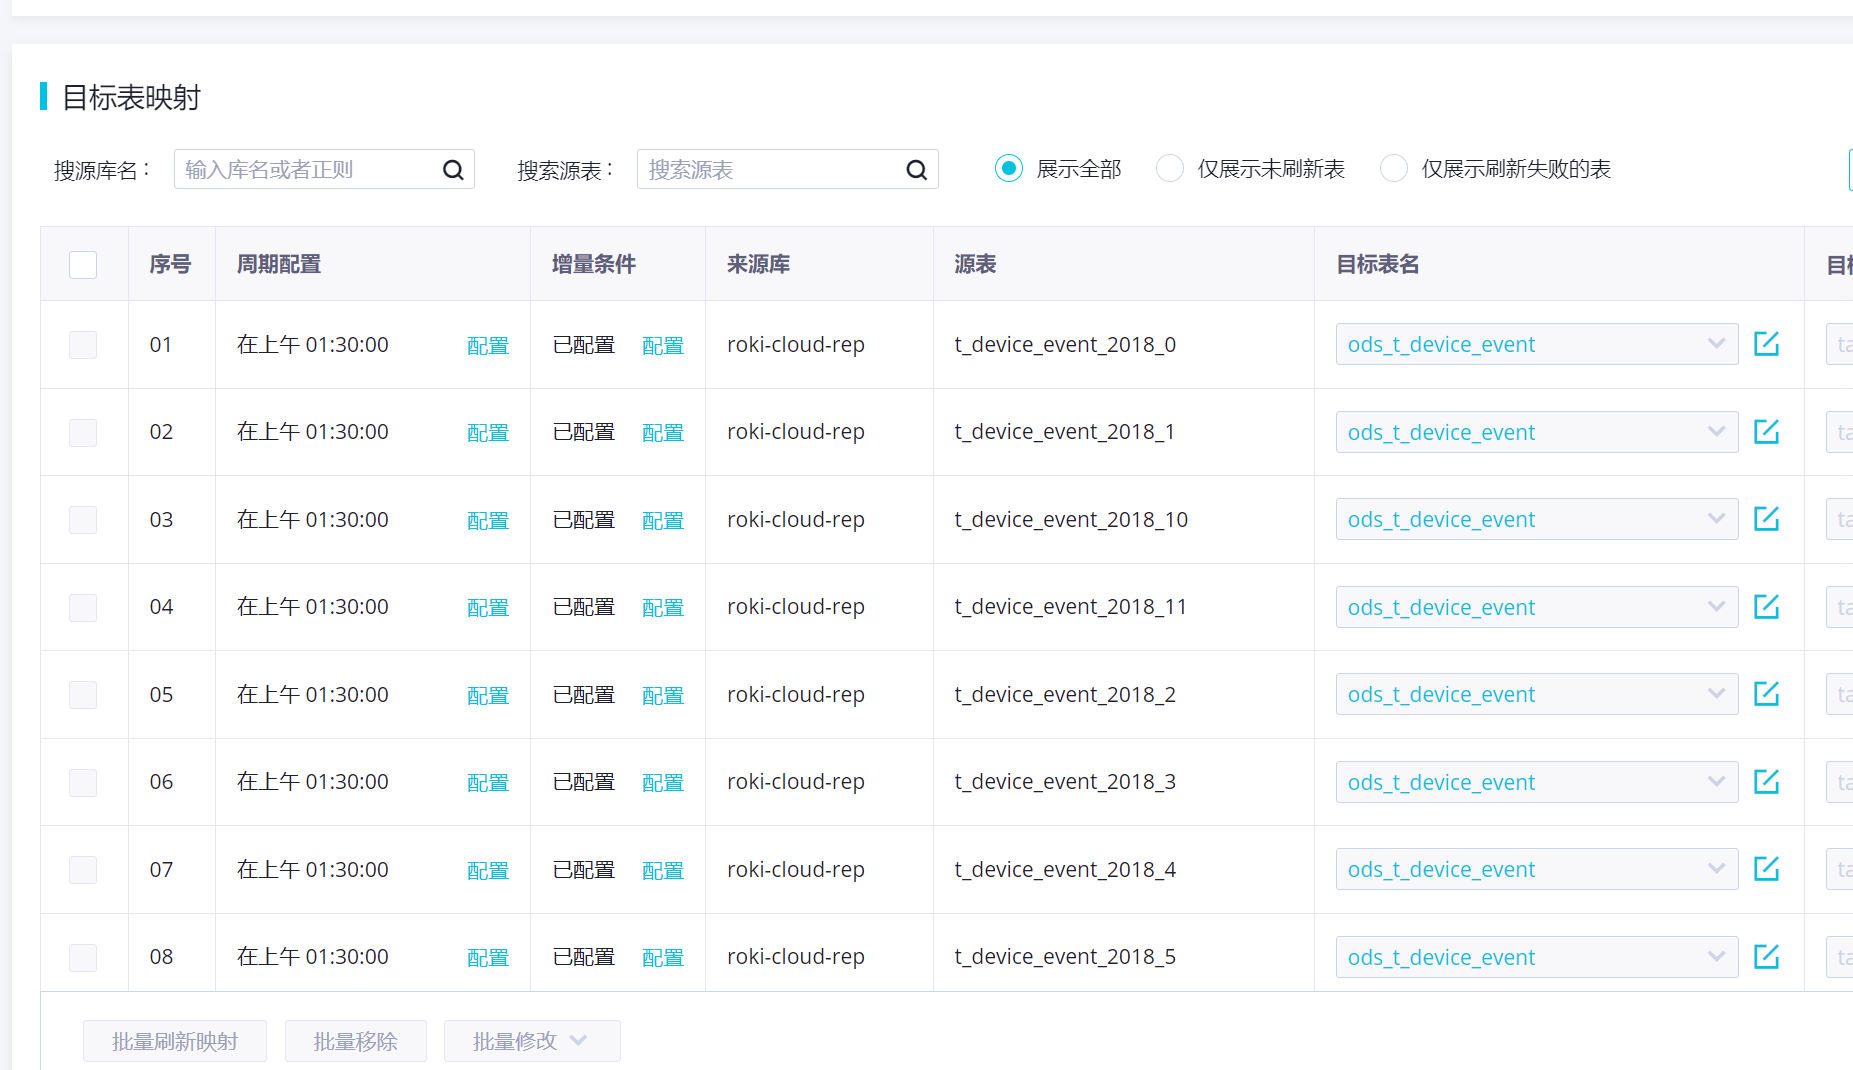
Task: Click 已配置 status text in row 04
Action: coord(584,607)
